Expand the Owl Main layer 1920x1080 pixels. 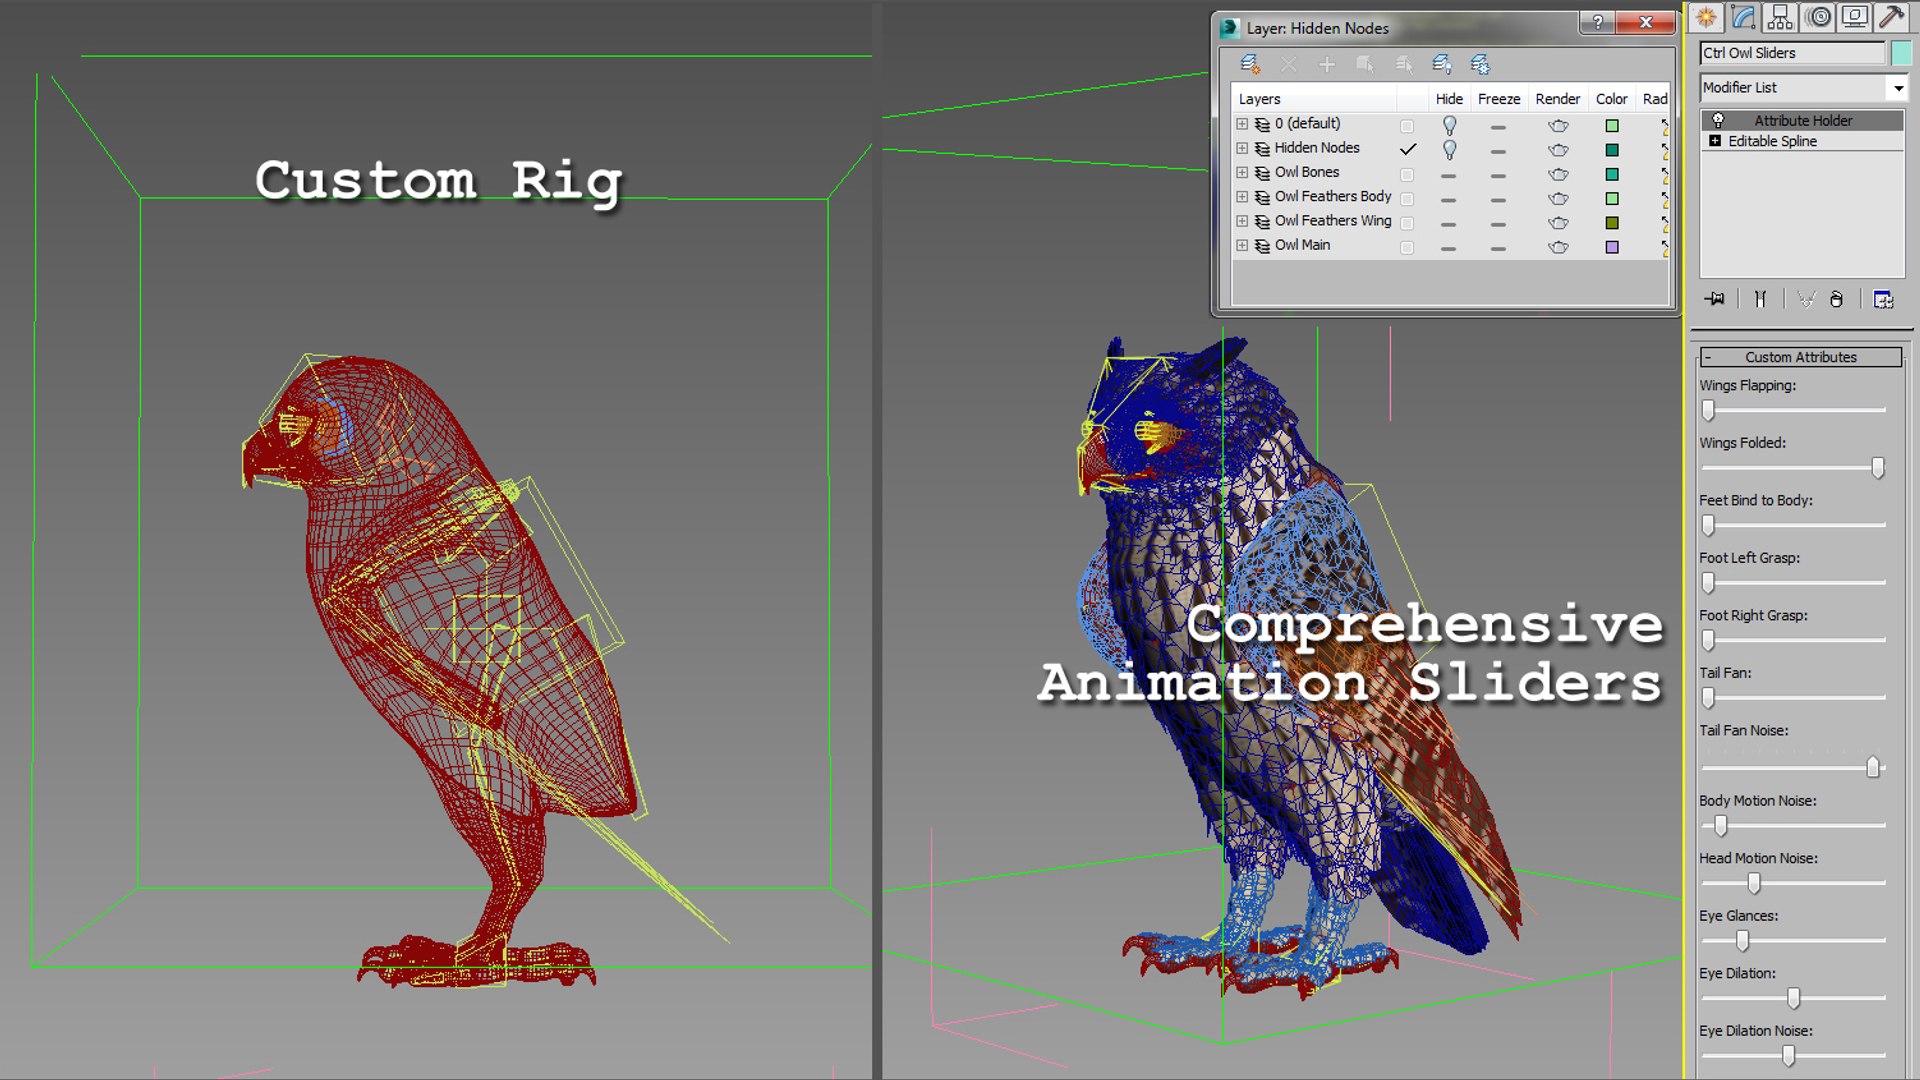pyautogui.click(x=1242, y=245)
